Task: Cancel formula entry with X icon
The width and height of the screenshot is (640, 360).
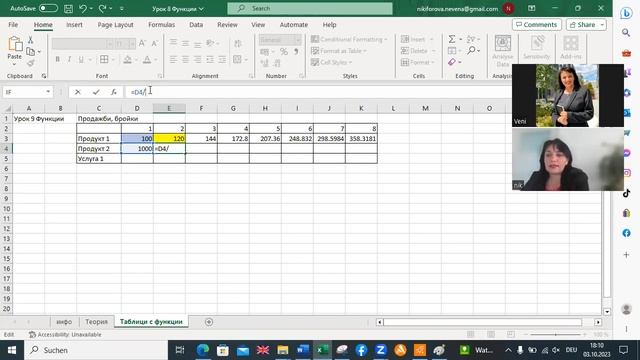Action: (78, 92)
